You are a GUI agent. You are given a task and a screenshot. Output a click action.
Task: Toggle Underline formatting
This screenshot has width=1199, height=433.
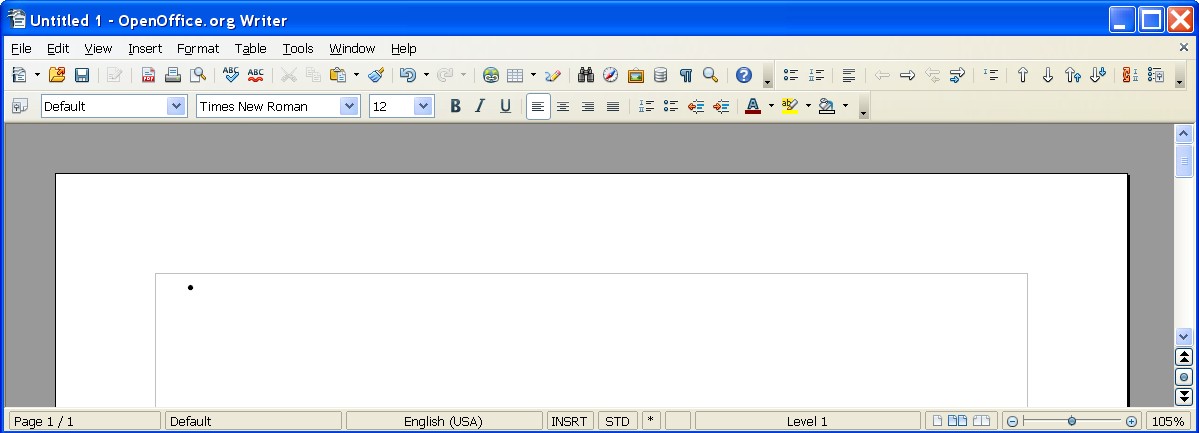[505, 106]
